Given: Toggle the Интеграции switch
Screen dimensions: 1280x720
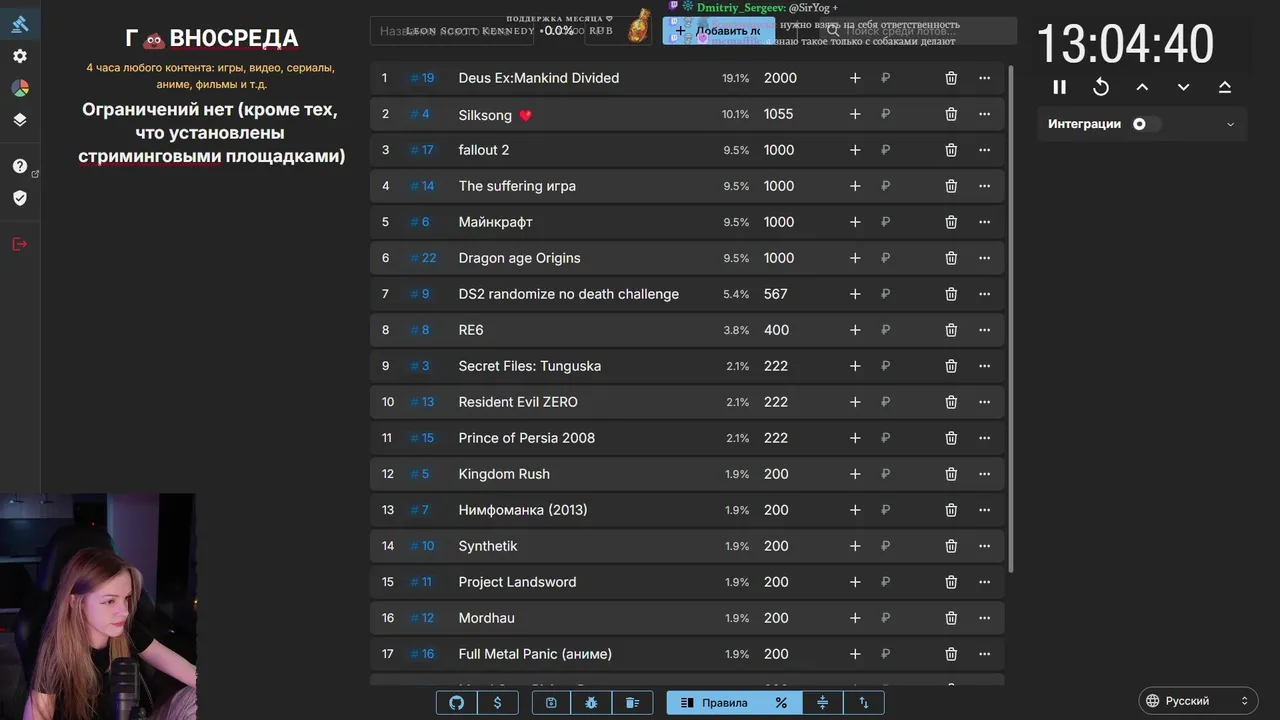Looking at the screenshot, I should [x=1146, y=124].
